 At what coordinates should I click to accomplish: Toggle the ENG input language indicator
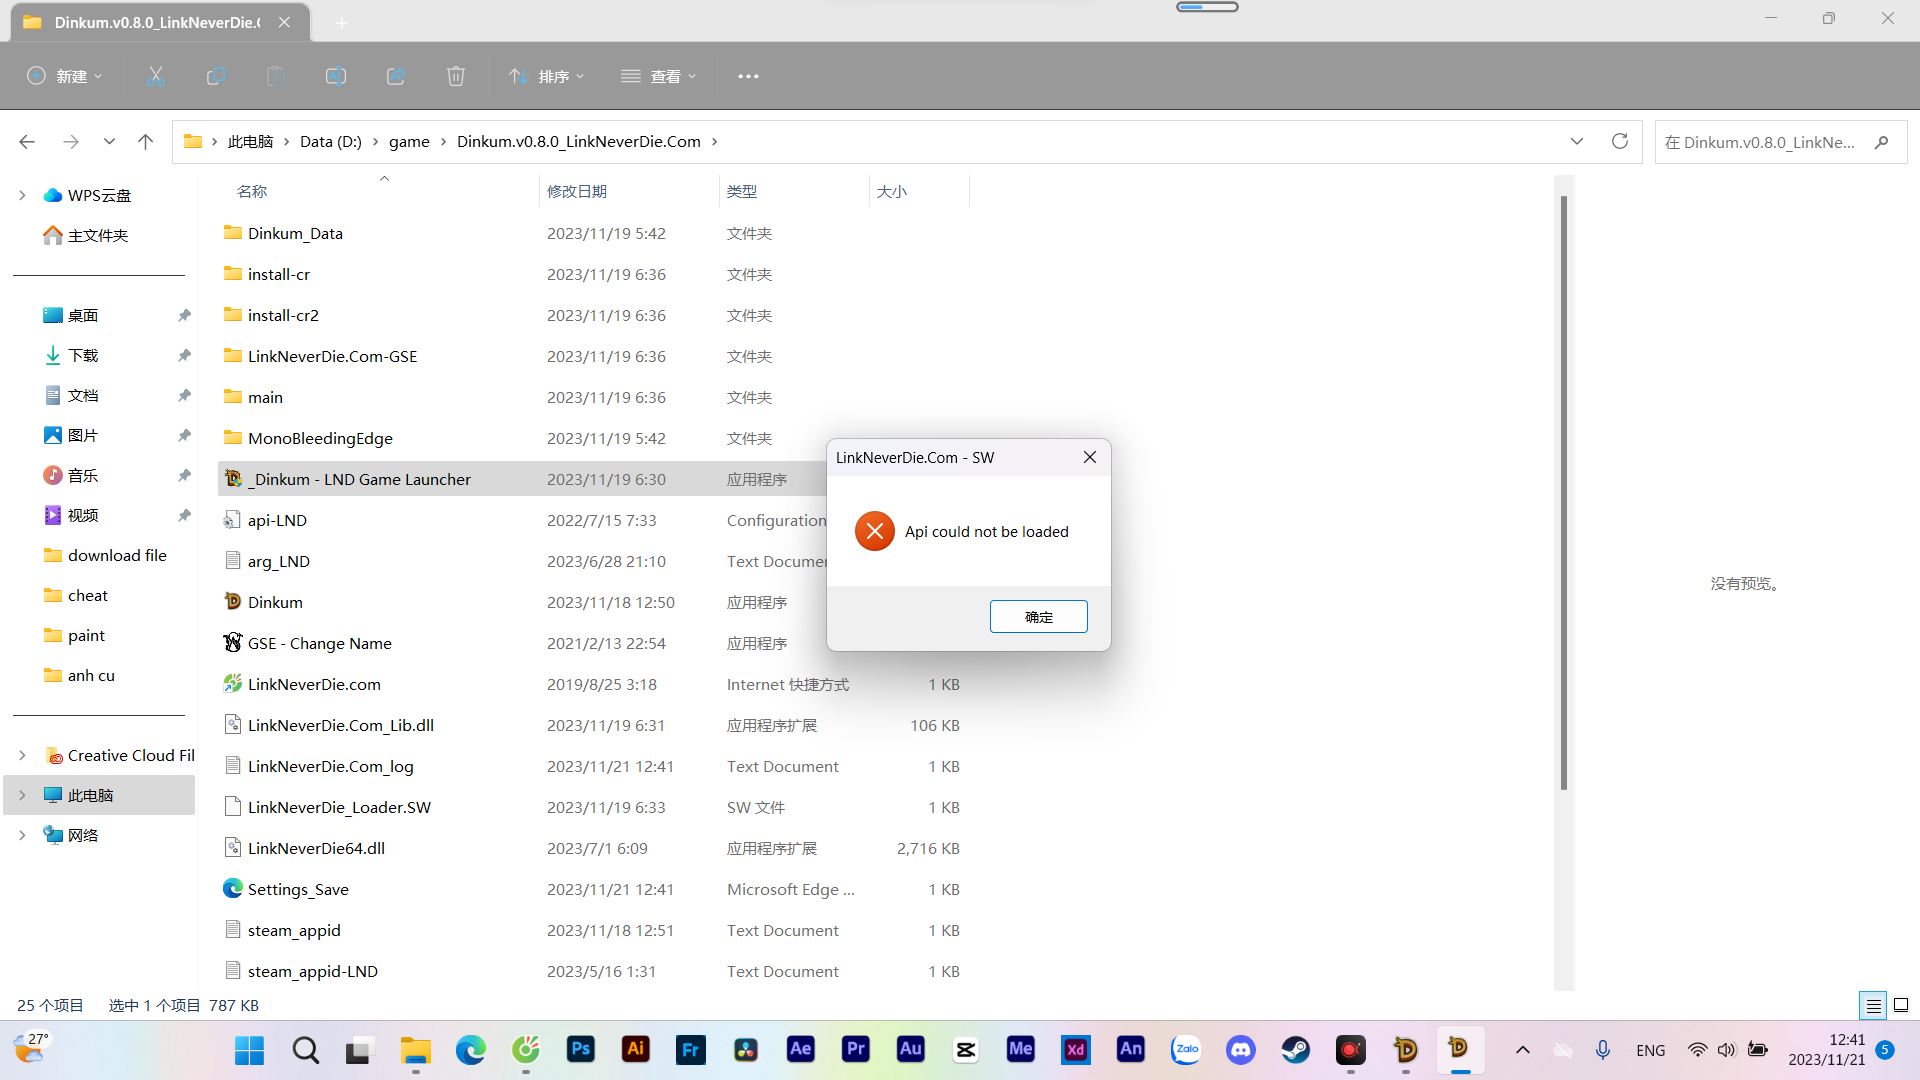pyautogui.click(x=1650, y=1050)
